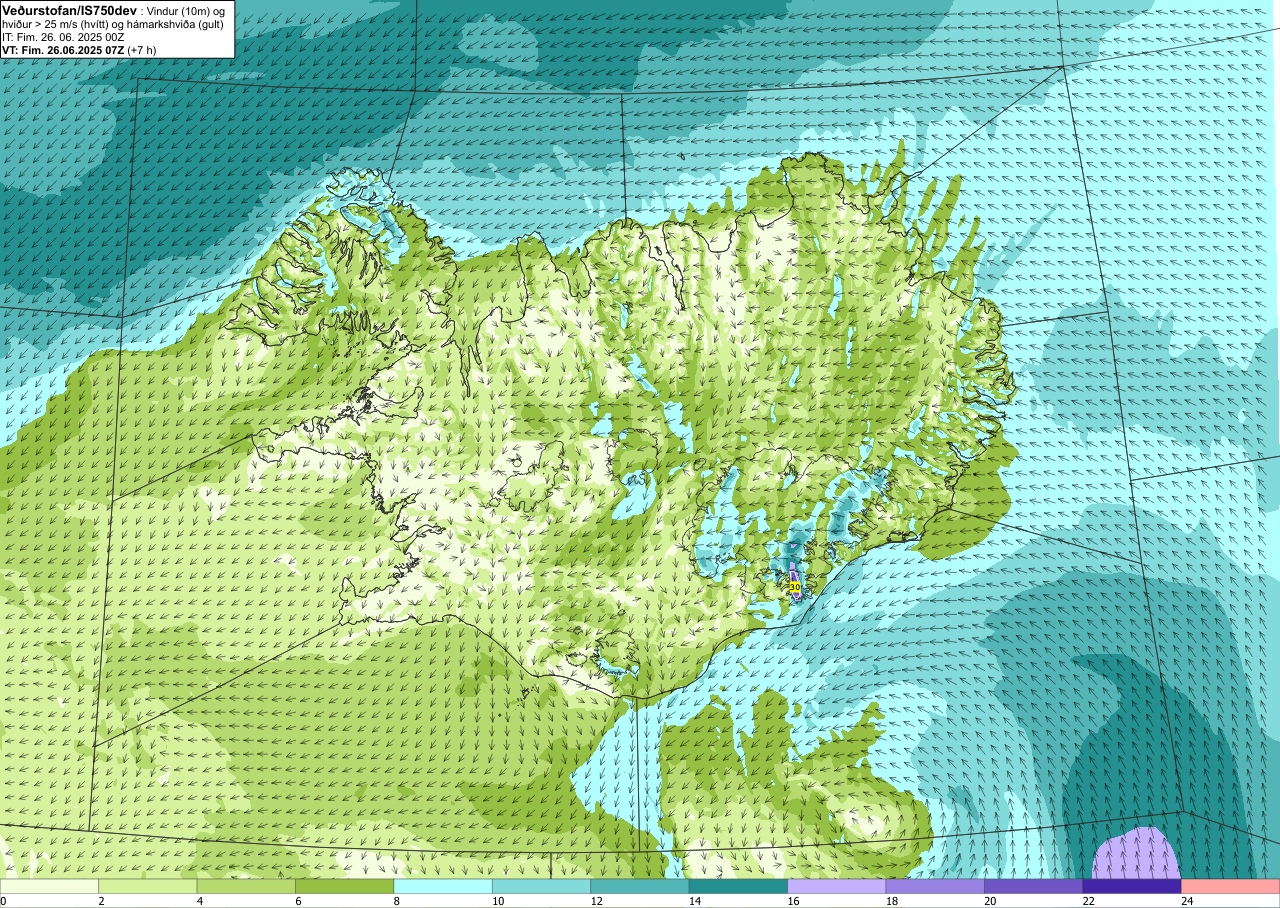The image size is (1280, 908).
Task: Click the 8–10 m/s light cyan legend swatch
Action: (x=443, y=886)
